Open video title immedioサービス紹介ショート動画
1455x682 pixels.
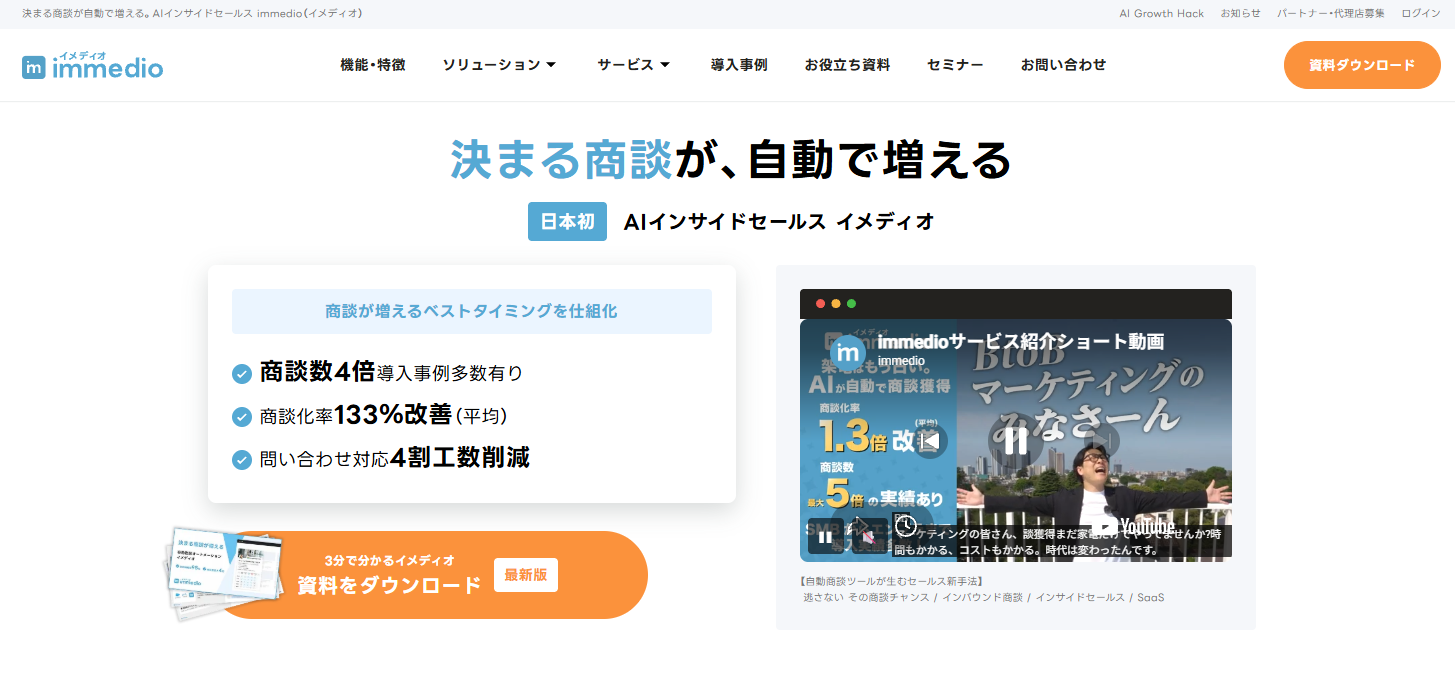(x=1020, y=341)
